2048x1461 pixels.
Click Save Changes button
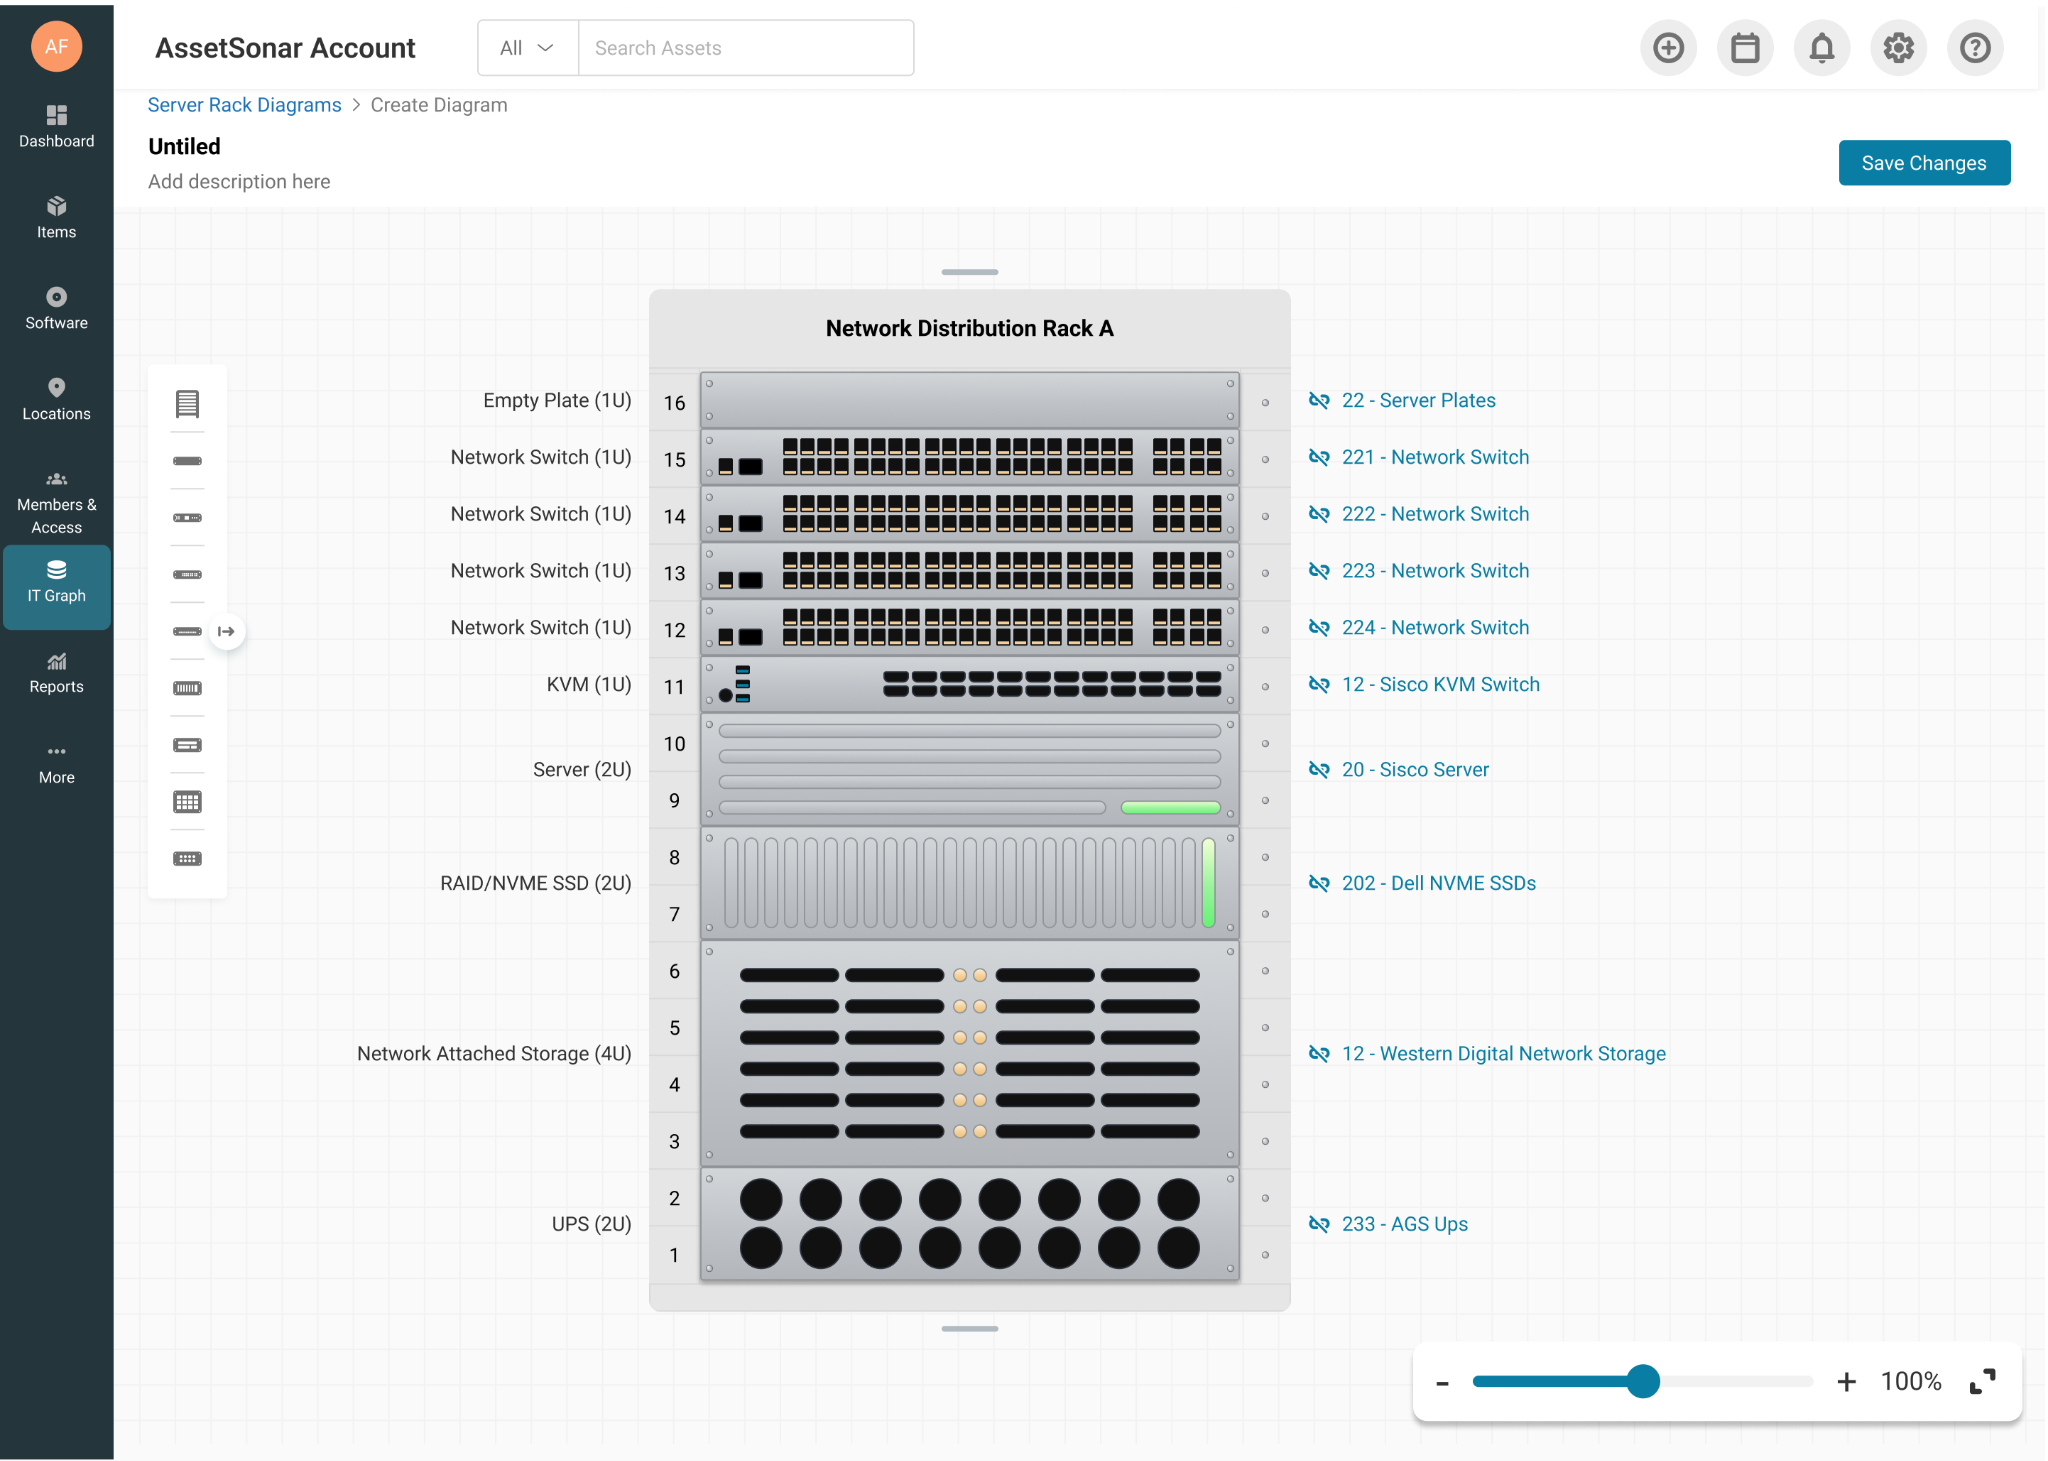pos(1924,163)
